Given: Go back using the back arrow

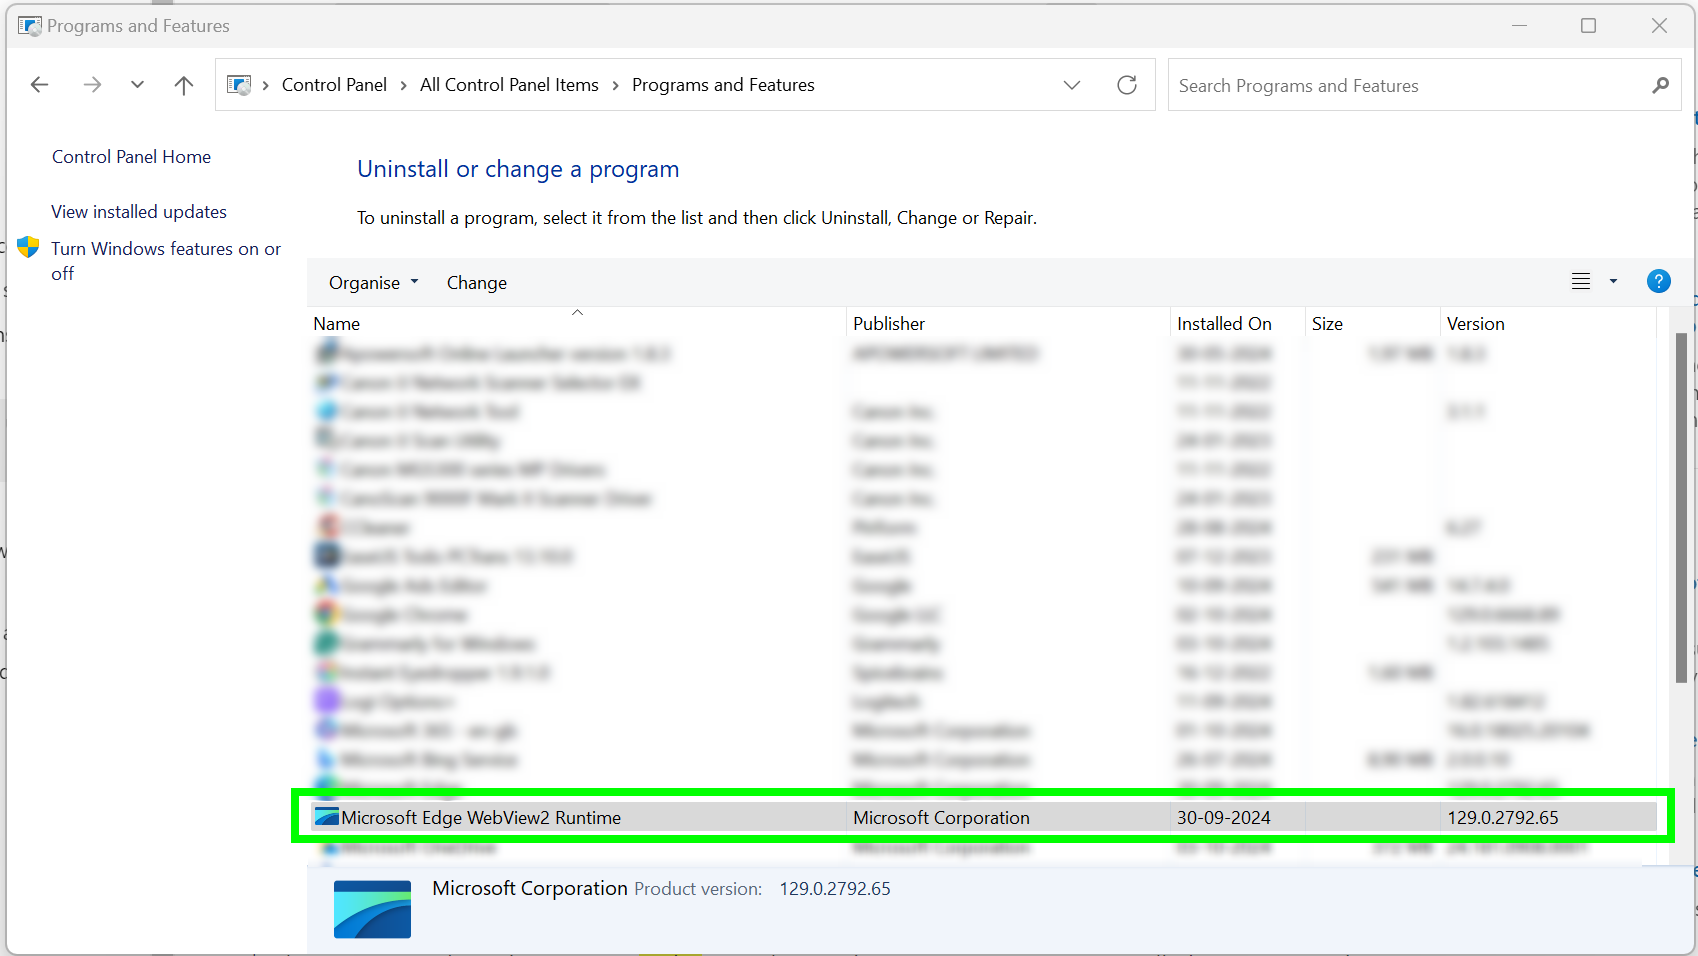Looking at the screenshot, I should [40, 85].
